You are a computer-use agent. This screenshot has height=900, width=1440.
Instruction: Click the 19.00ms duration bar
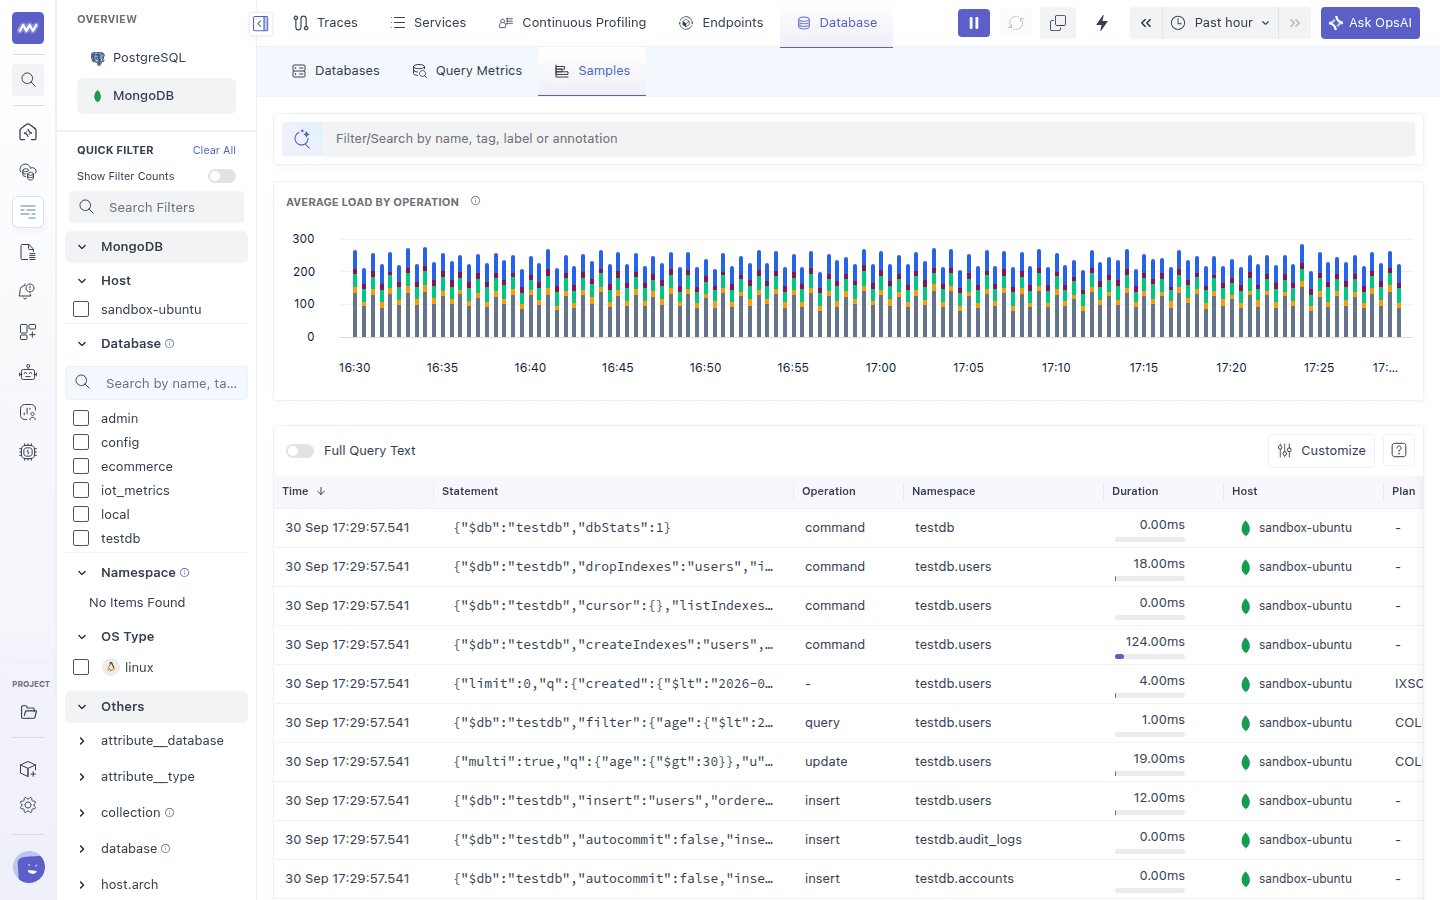[x=1150, y=773]
